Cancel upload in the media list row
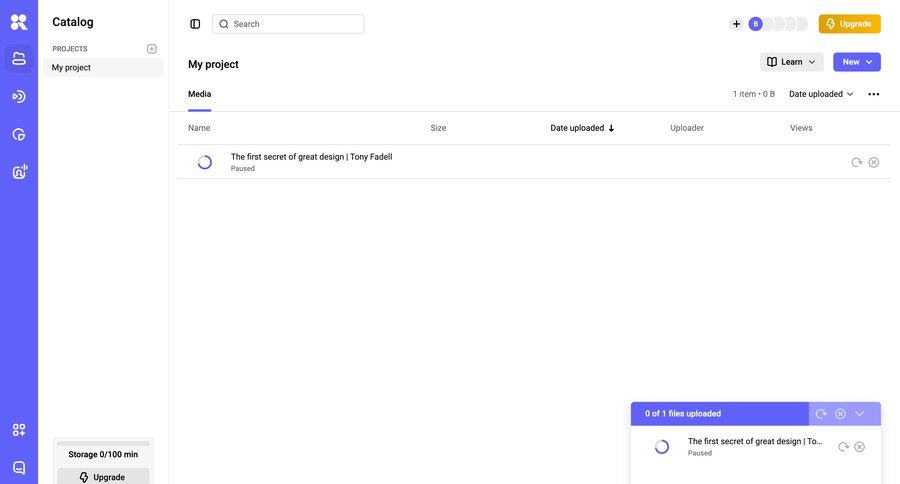Viewport: 900px width, 484px height. point(874,162)
